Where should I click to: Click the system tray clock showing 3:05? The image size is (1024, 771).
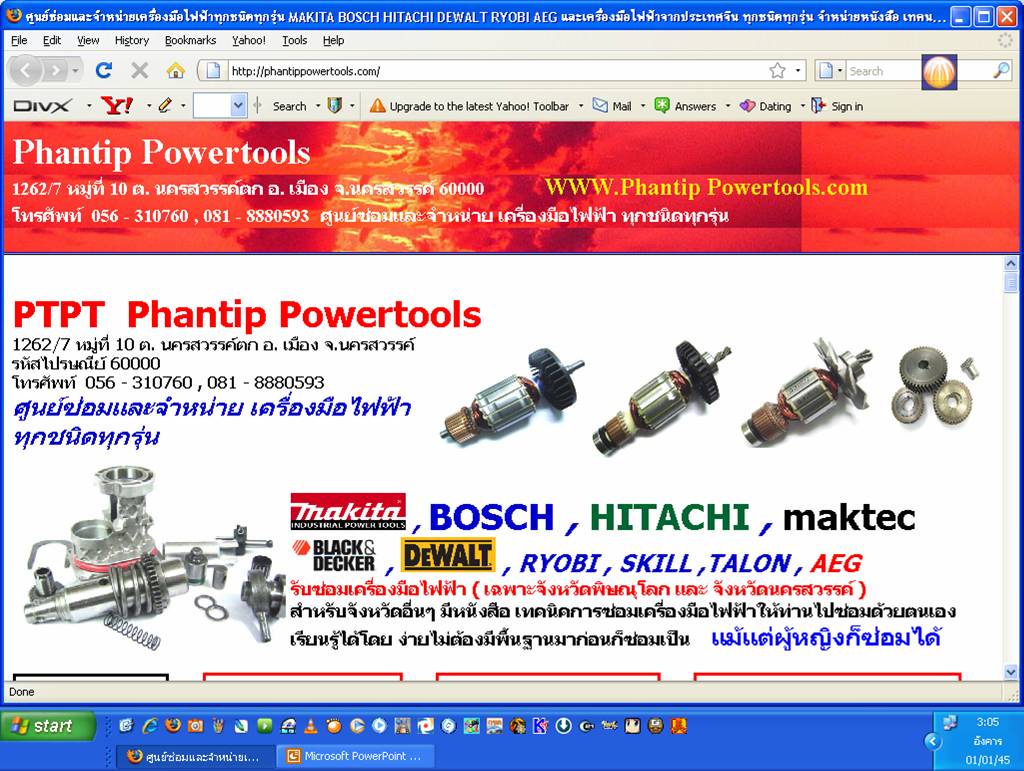pos(987,722)
